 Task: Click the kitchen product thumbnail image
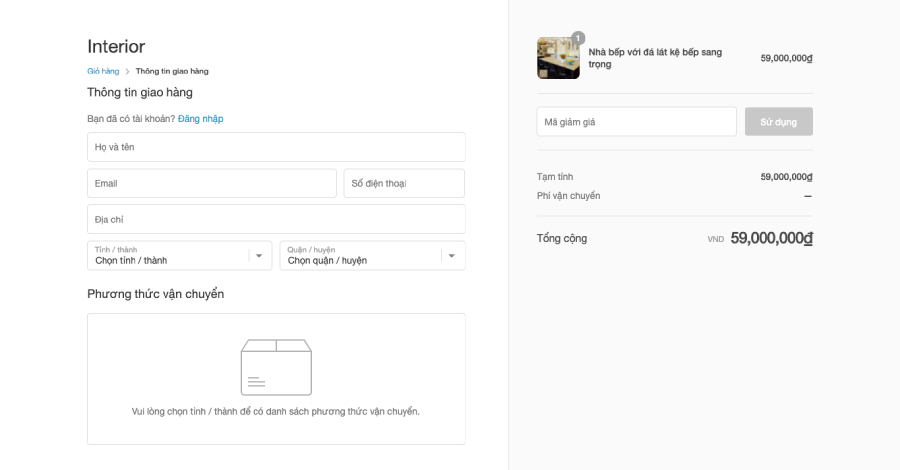pyautogui.click(x=558, y=58)
